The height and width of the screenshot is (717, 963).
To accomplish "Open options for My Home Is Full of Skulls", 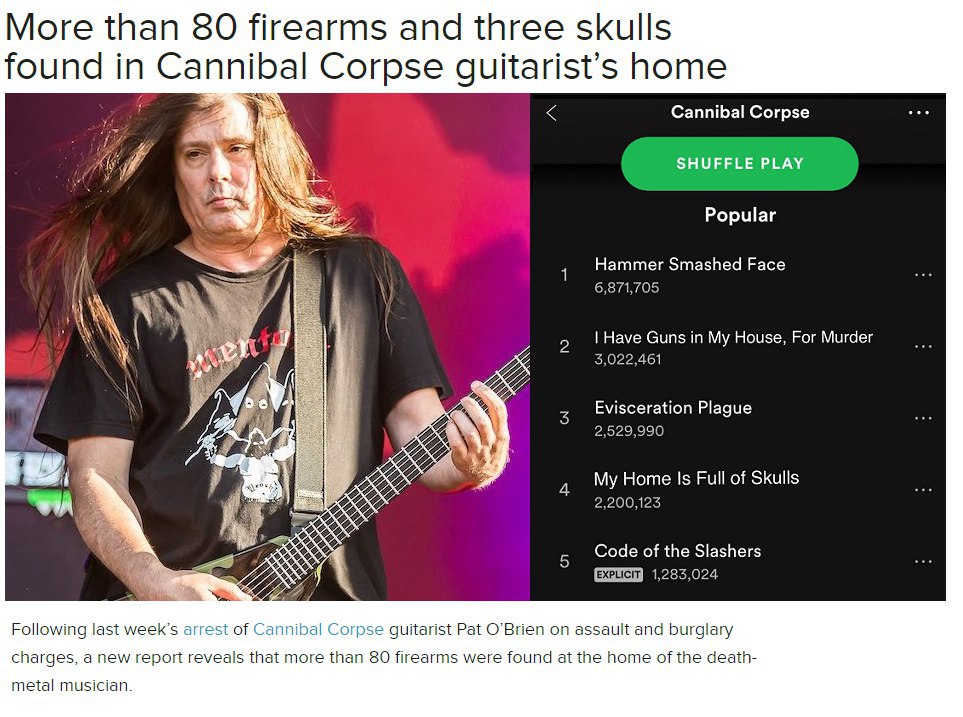I will [x=923, y=490].
